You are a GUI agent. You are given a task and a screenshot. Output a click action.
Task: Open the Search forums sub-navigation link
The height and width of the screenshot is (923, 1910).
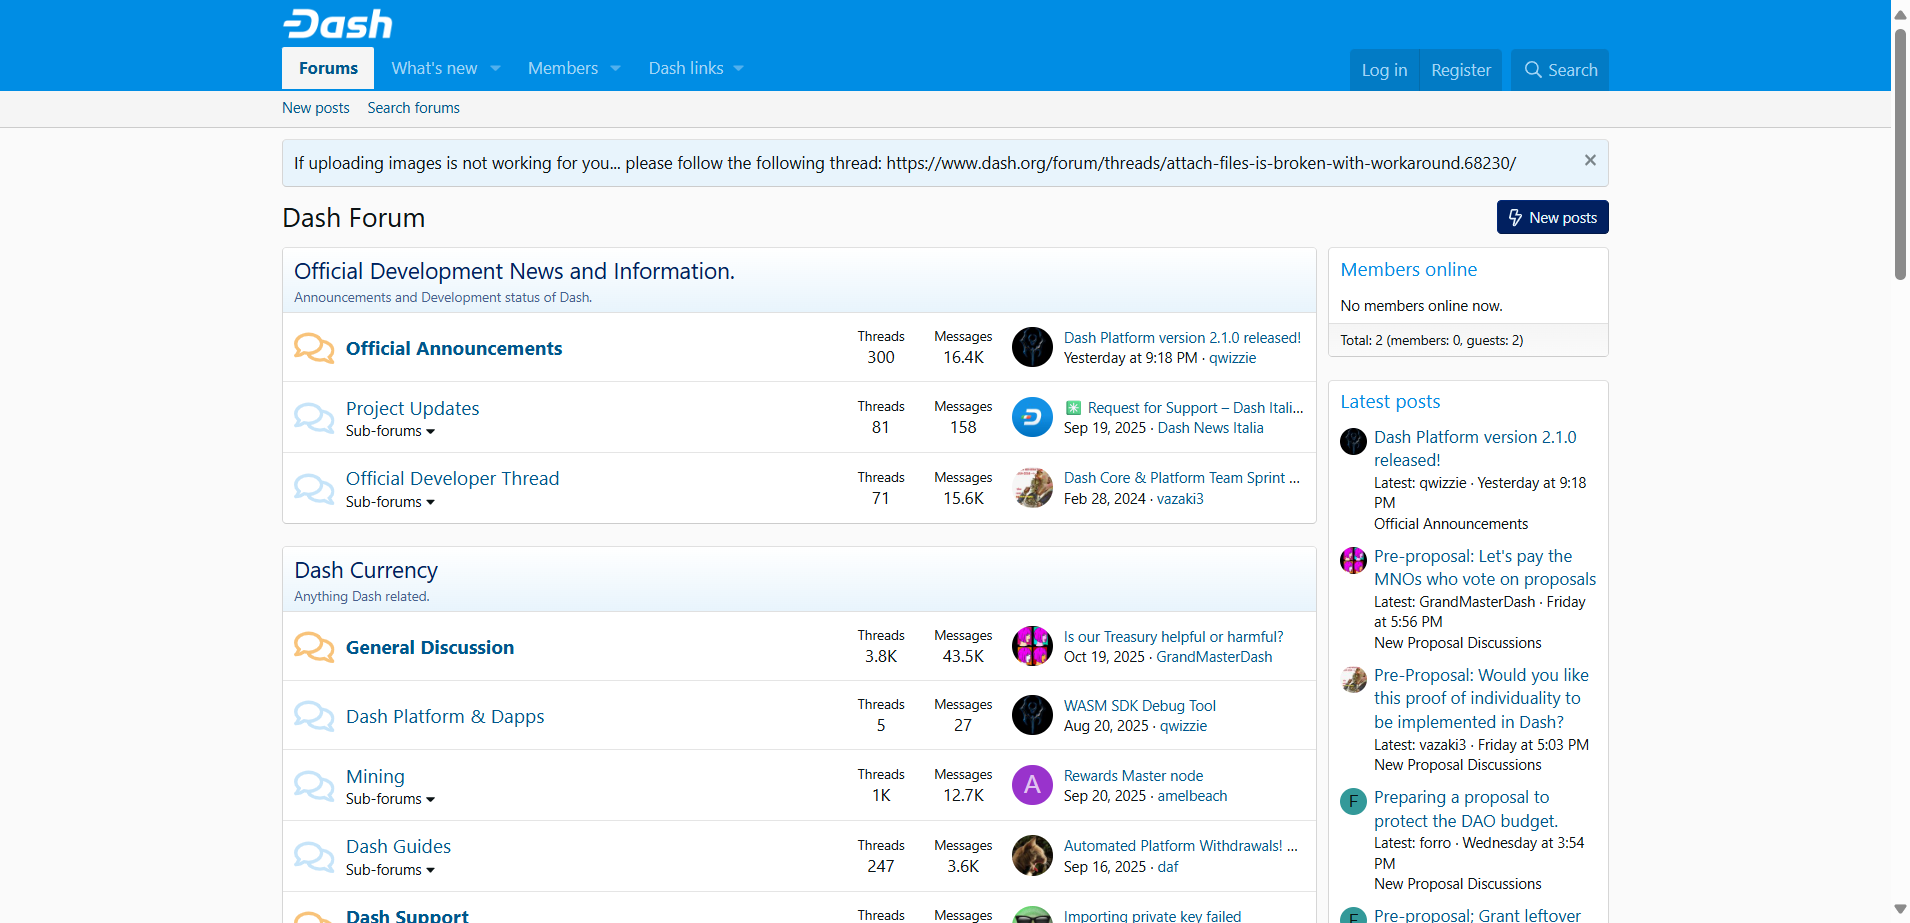(413, 108)
